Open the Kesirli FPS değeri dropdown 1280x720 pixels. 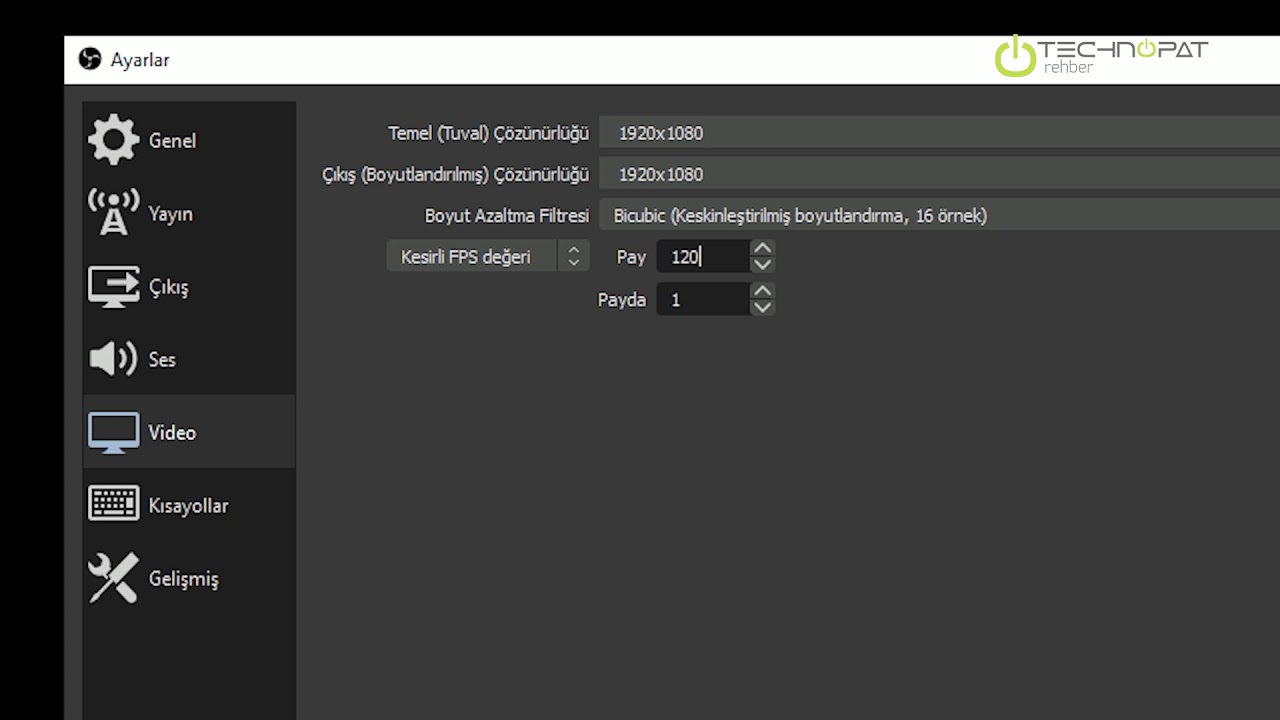pos(488,257)
